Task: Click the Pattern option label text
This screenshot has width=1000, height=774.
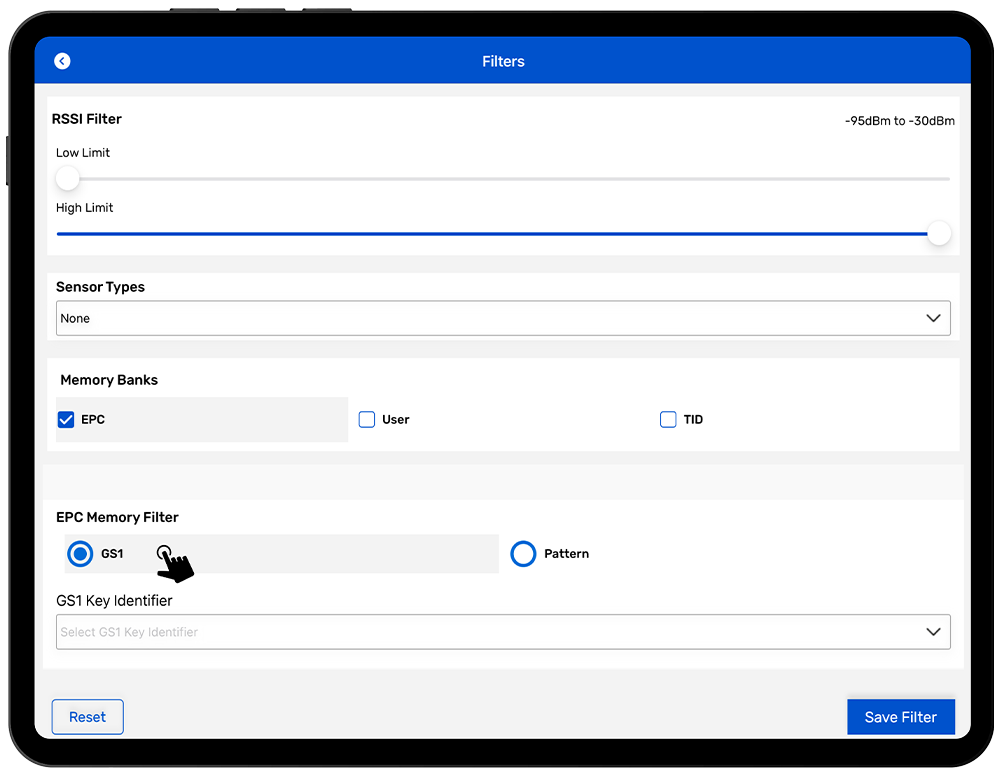Action: click(x=566, y=553)
